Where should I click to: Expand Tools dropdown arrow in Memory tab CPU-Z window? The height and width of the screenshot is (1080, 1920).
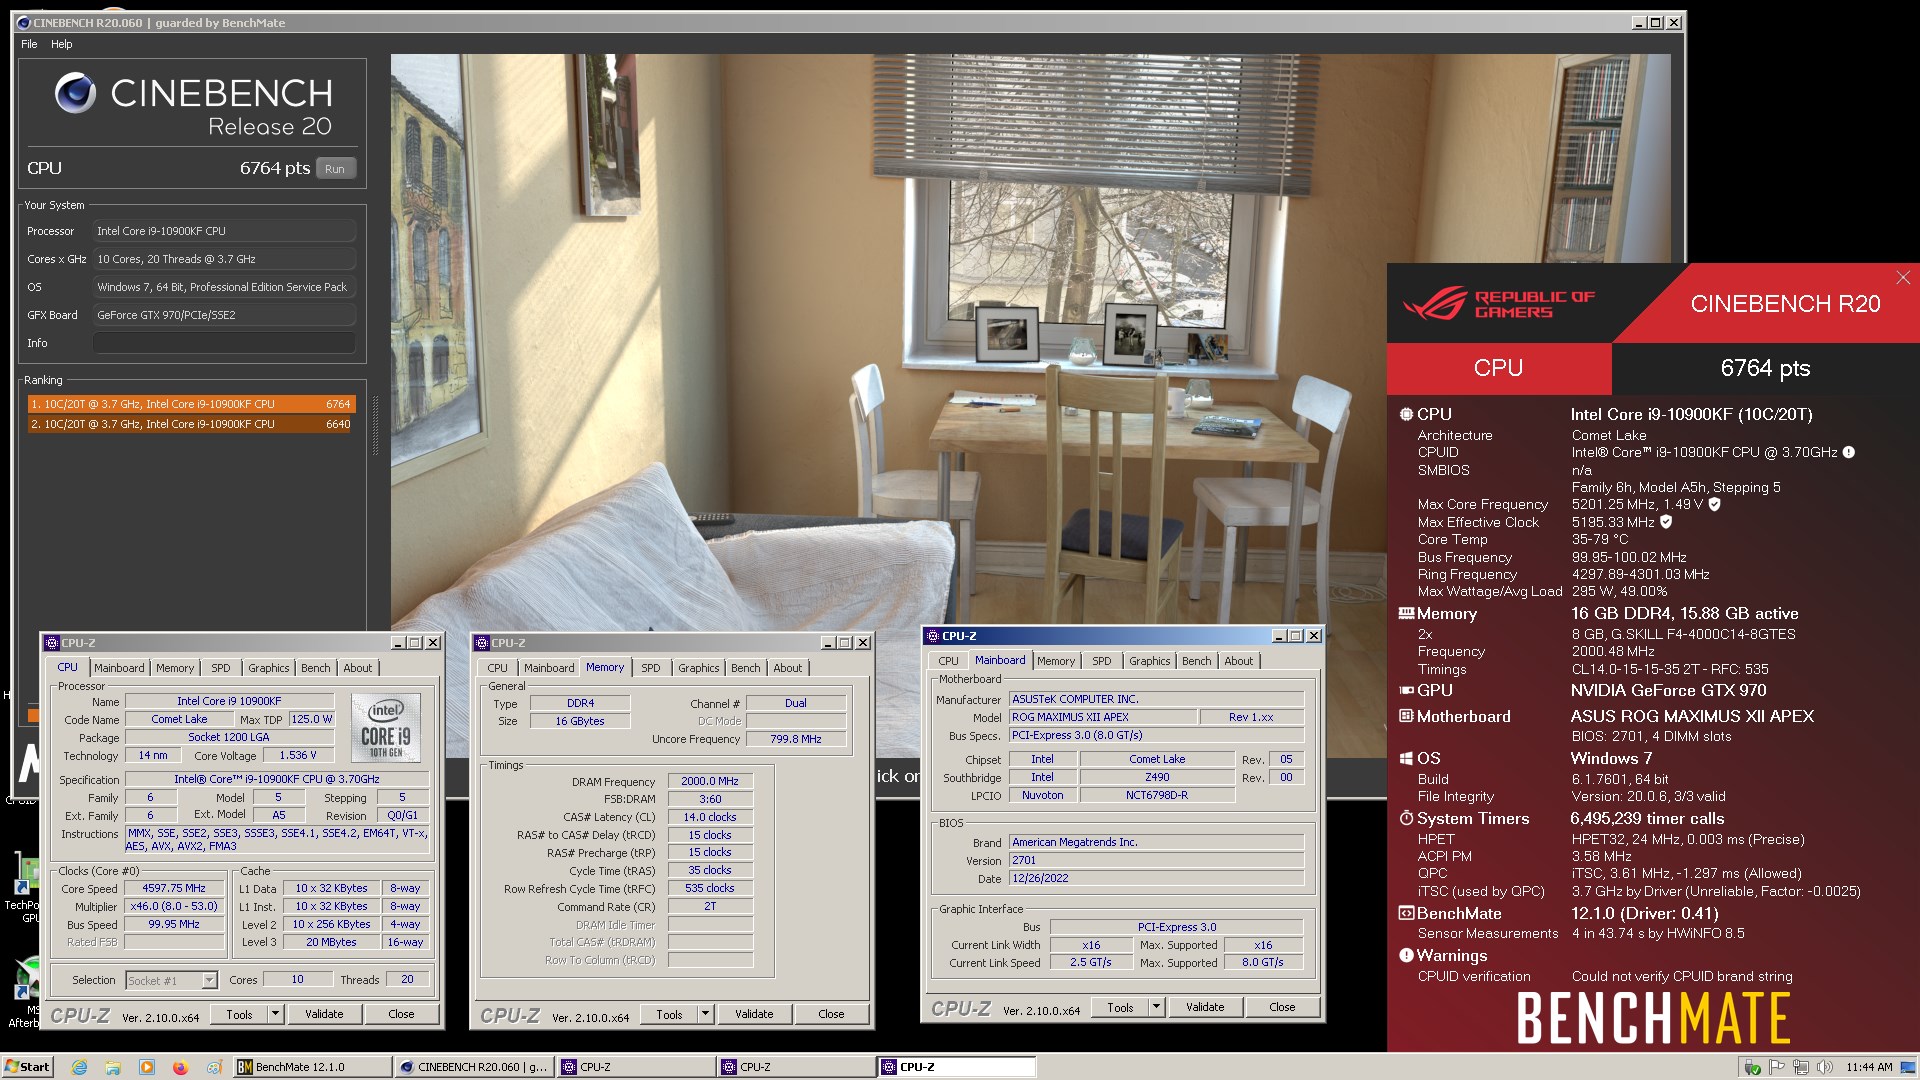point(705,1014)
